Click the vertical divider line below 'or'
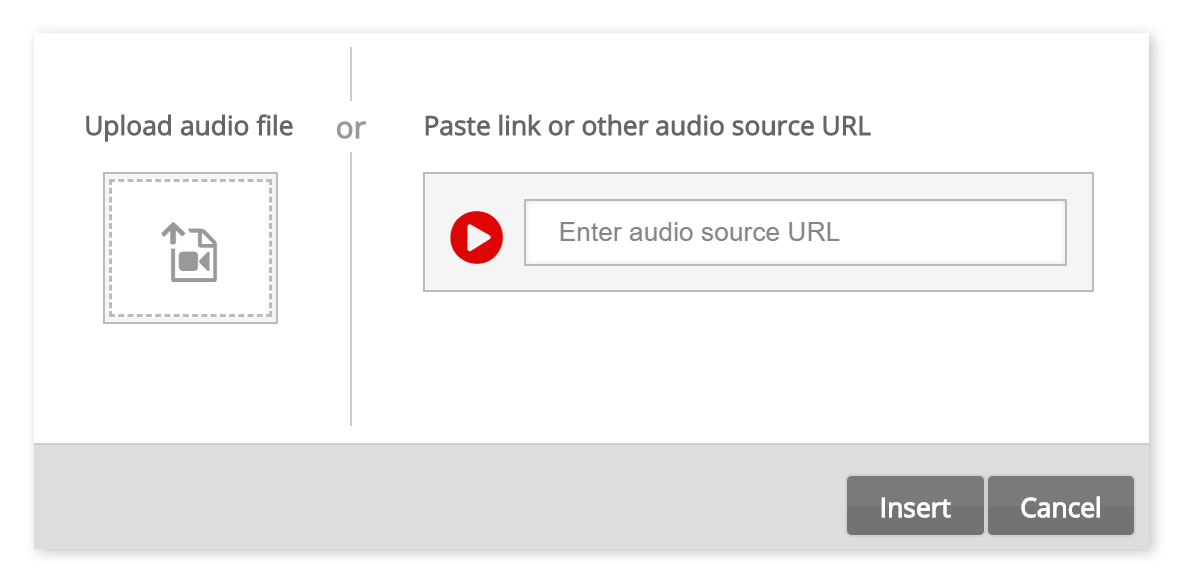 [x=351, y=289]
